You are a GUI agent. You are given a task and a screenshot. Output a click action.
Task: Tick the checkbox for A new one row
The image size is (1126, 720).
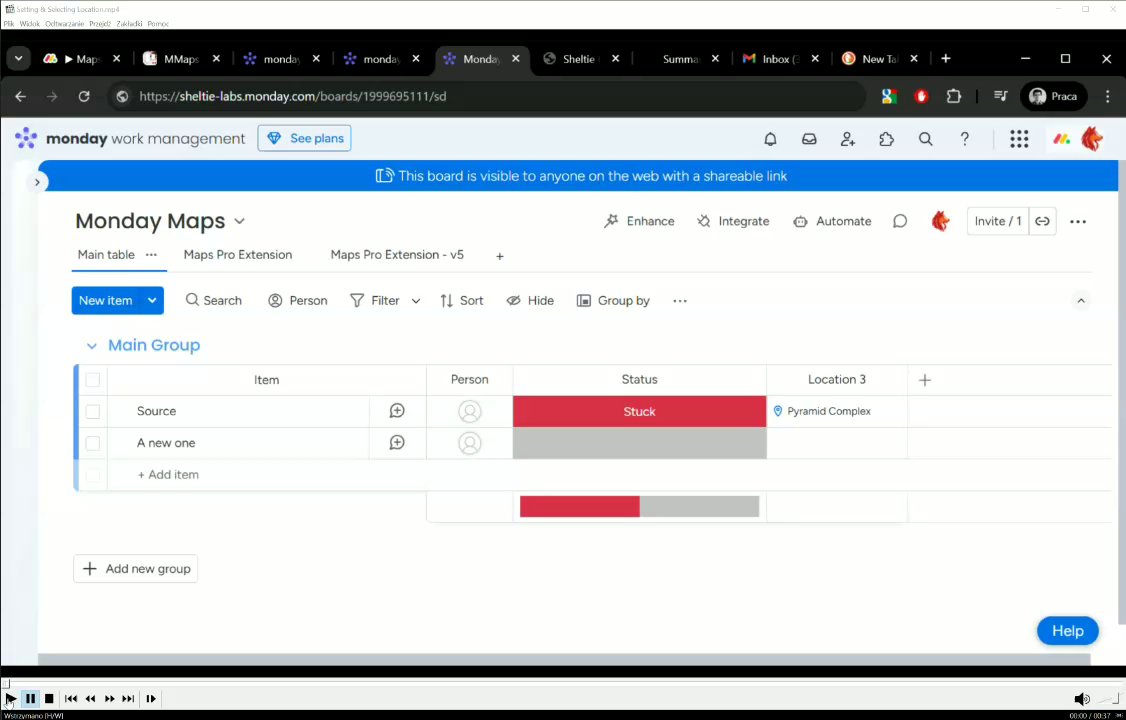93,443
